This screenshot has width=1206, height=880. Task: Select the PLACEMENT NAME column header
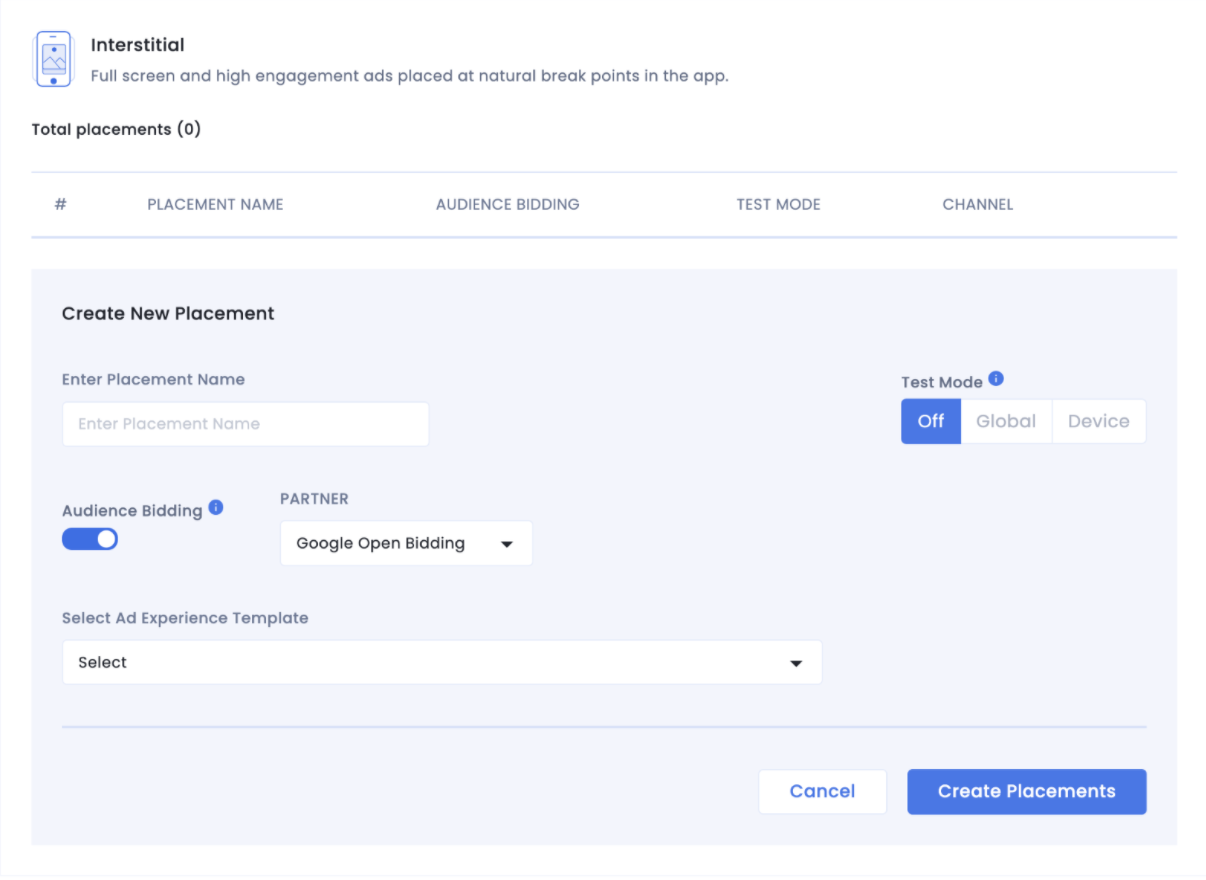pyautogui.click(x=215, y=204)
